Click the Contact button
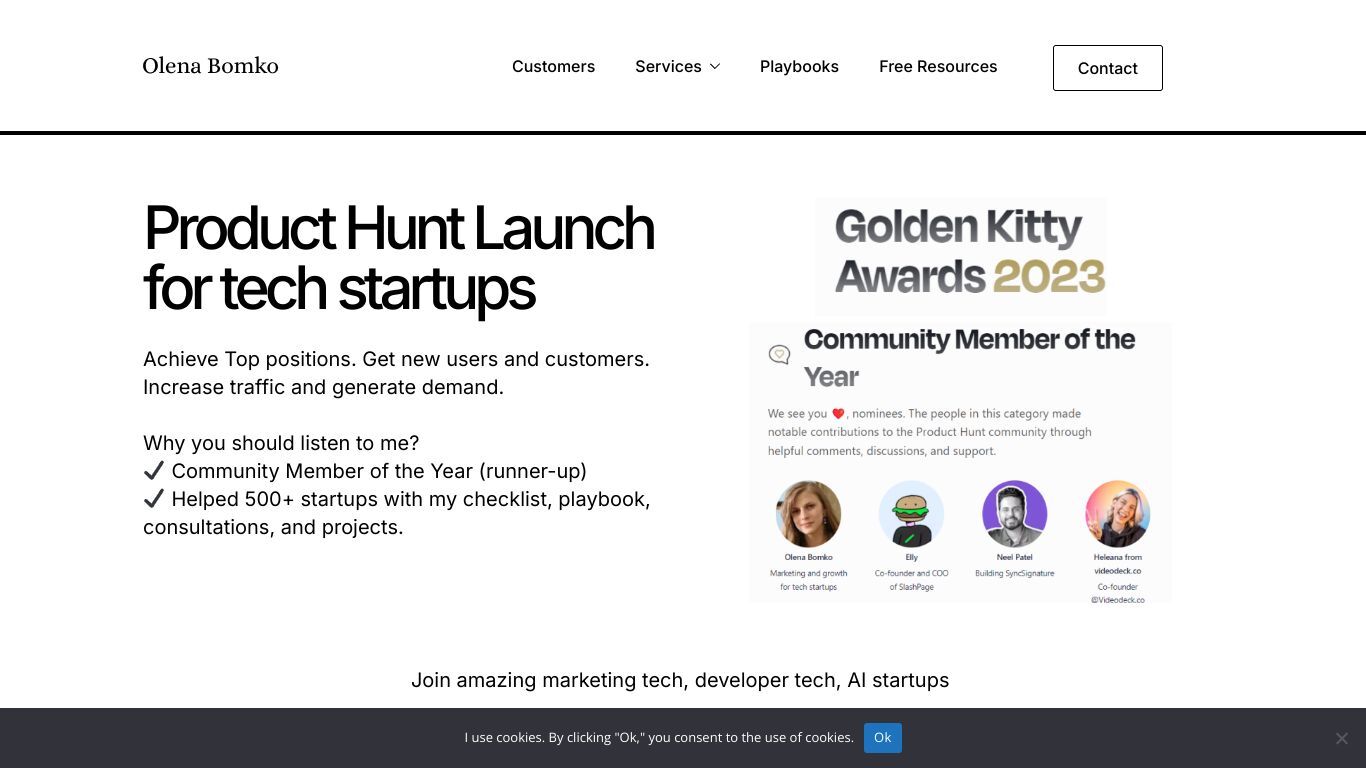The image size is (1366, 768). pos(1107,68)
